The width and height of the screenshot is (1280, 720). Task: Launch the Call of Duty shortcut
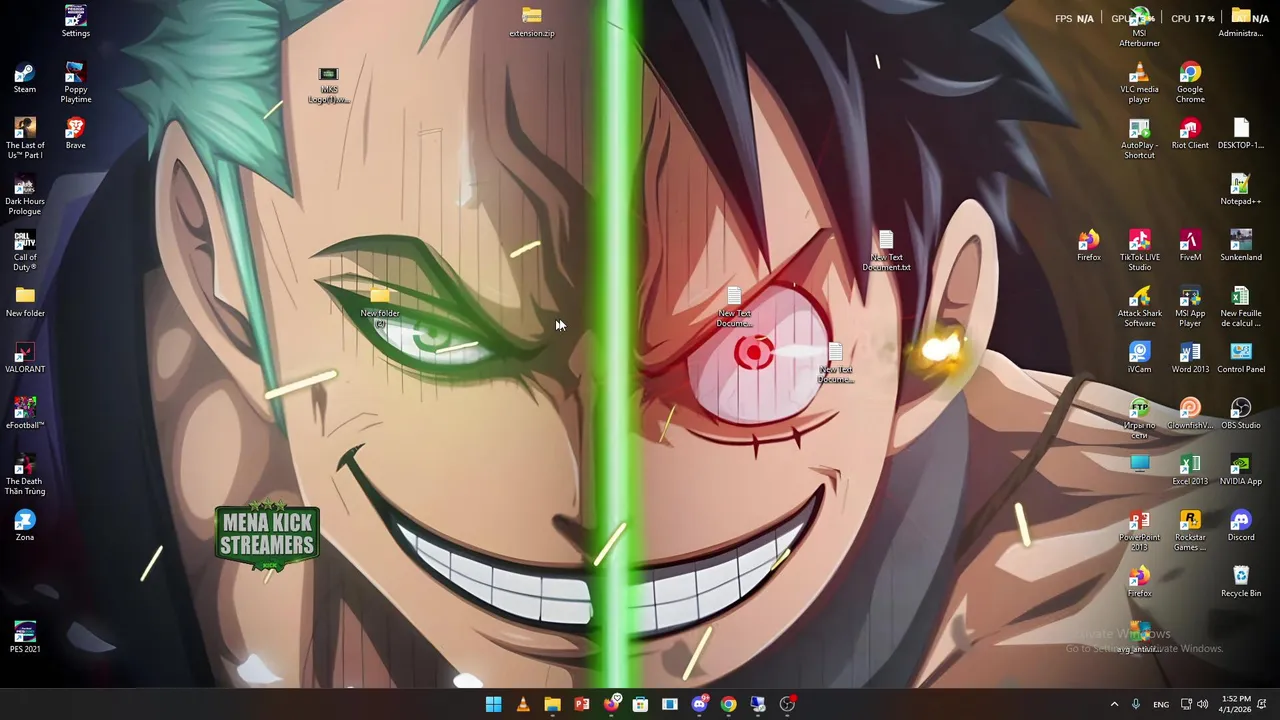25,251
